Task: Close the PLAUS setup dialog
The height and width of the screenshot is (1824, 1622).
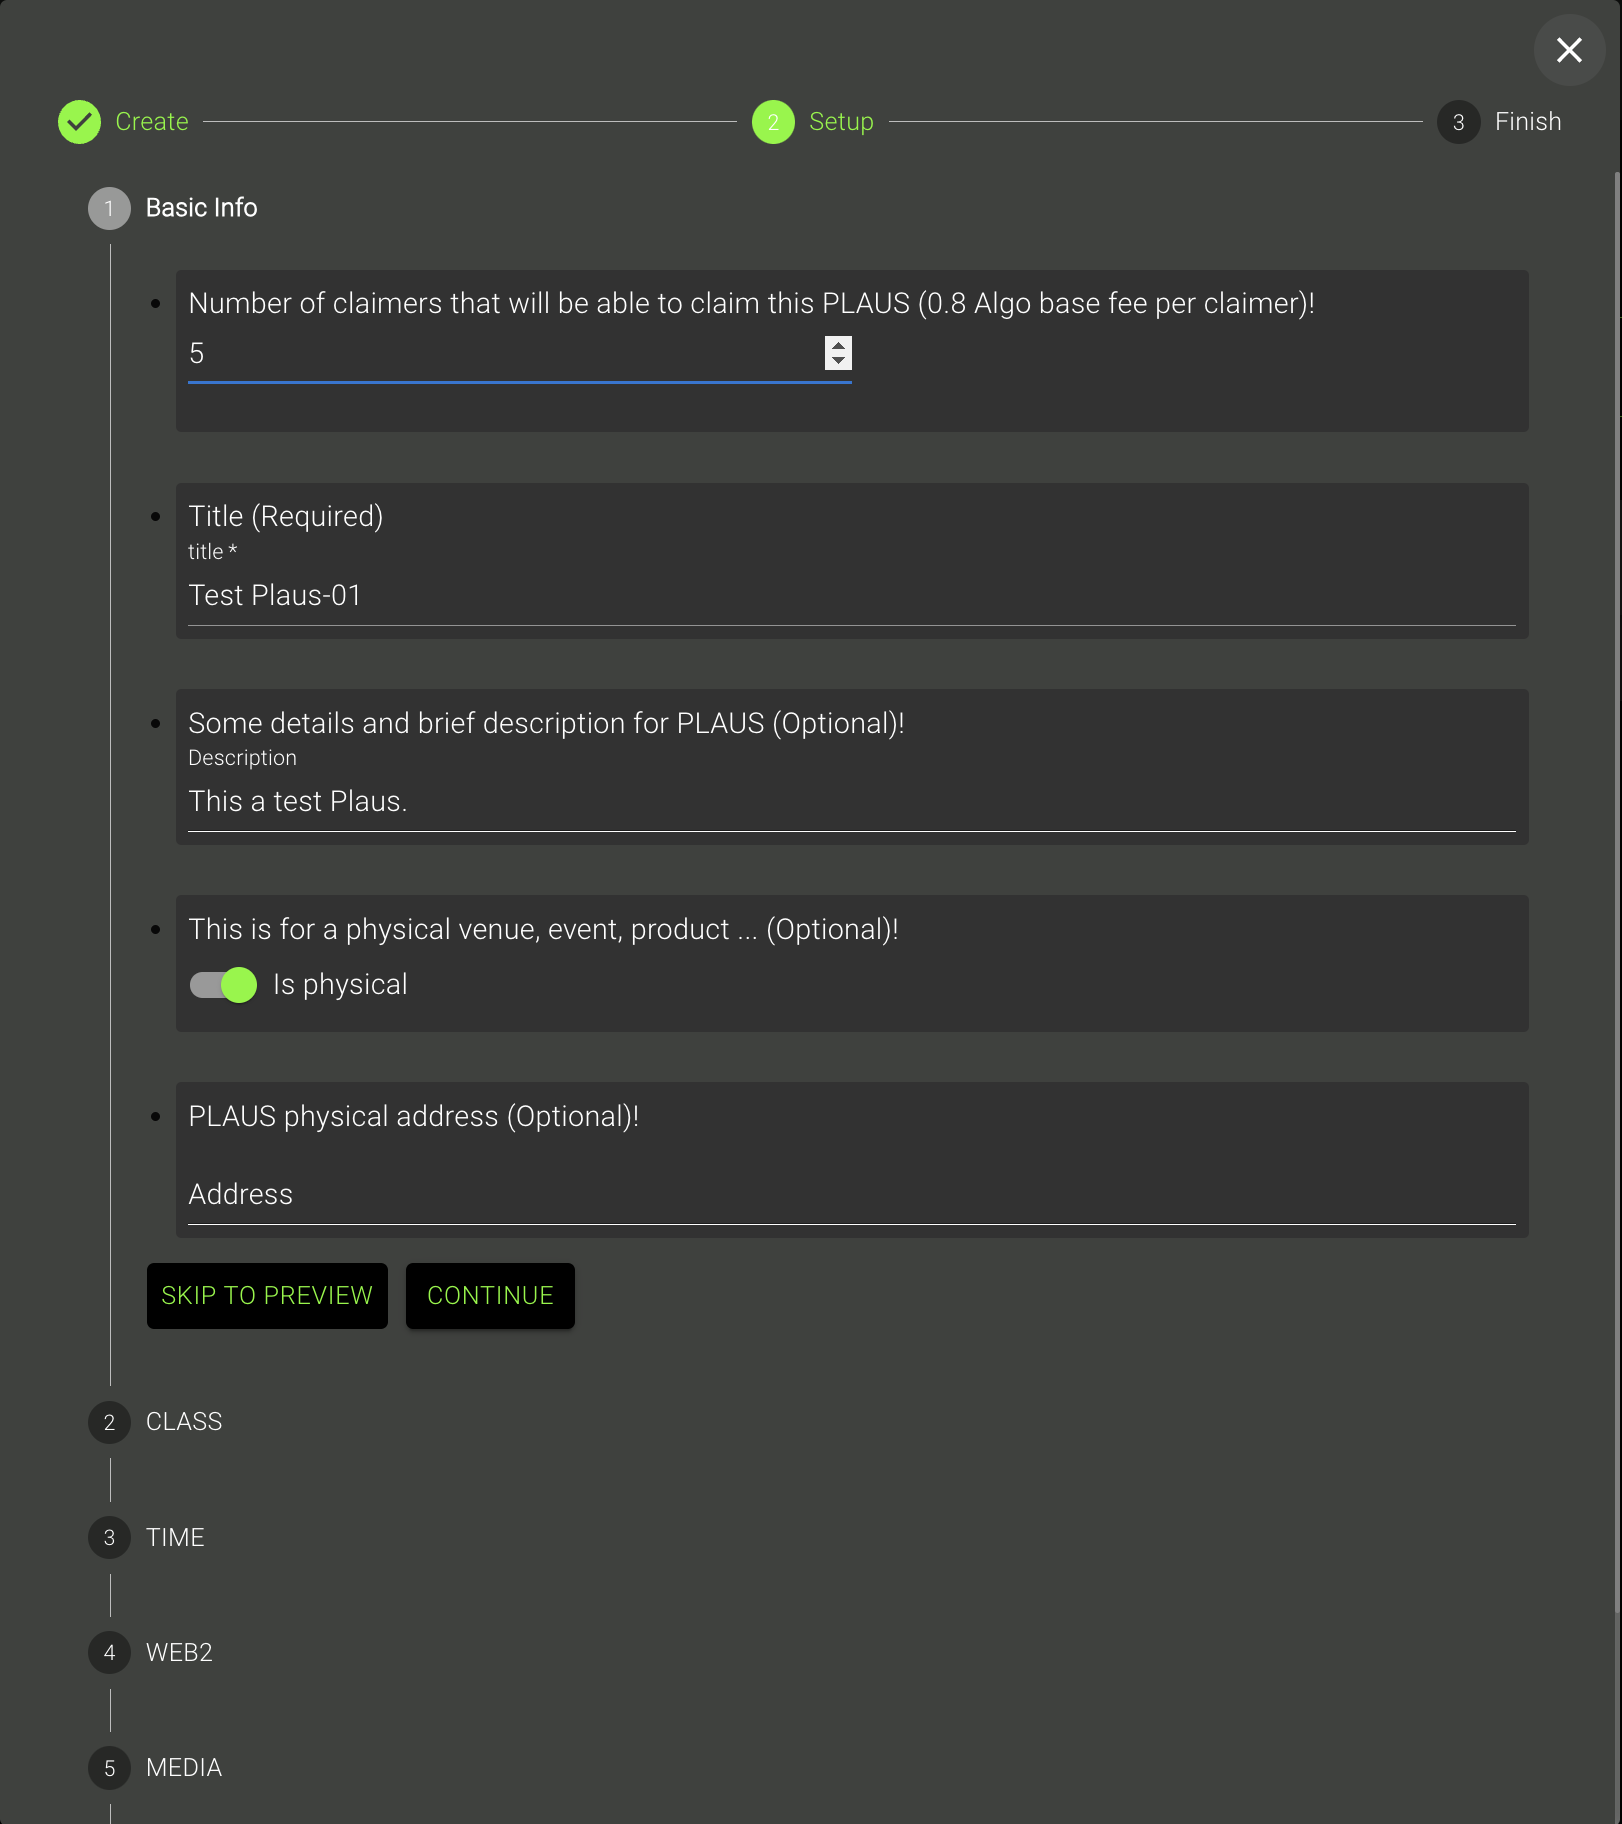Action: 1569,50
